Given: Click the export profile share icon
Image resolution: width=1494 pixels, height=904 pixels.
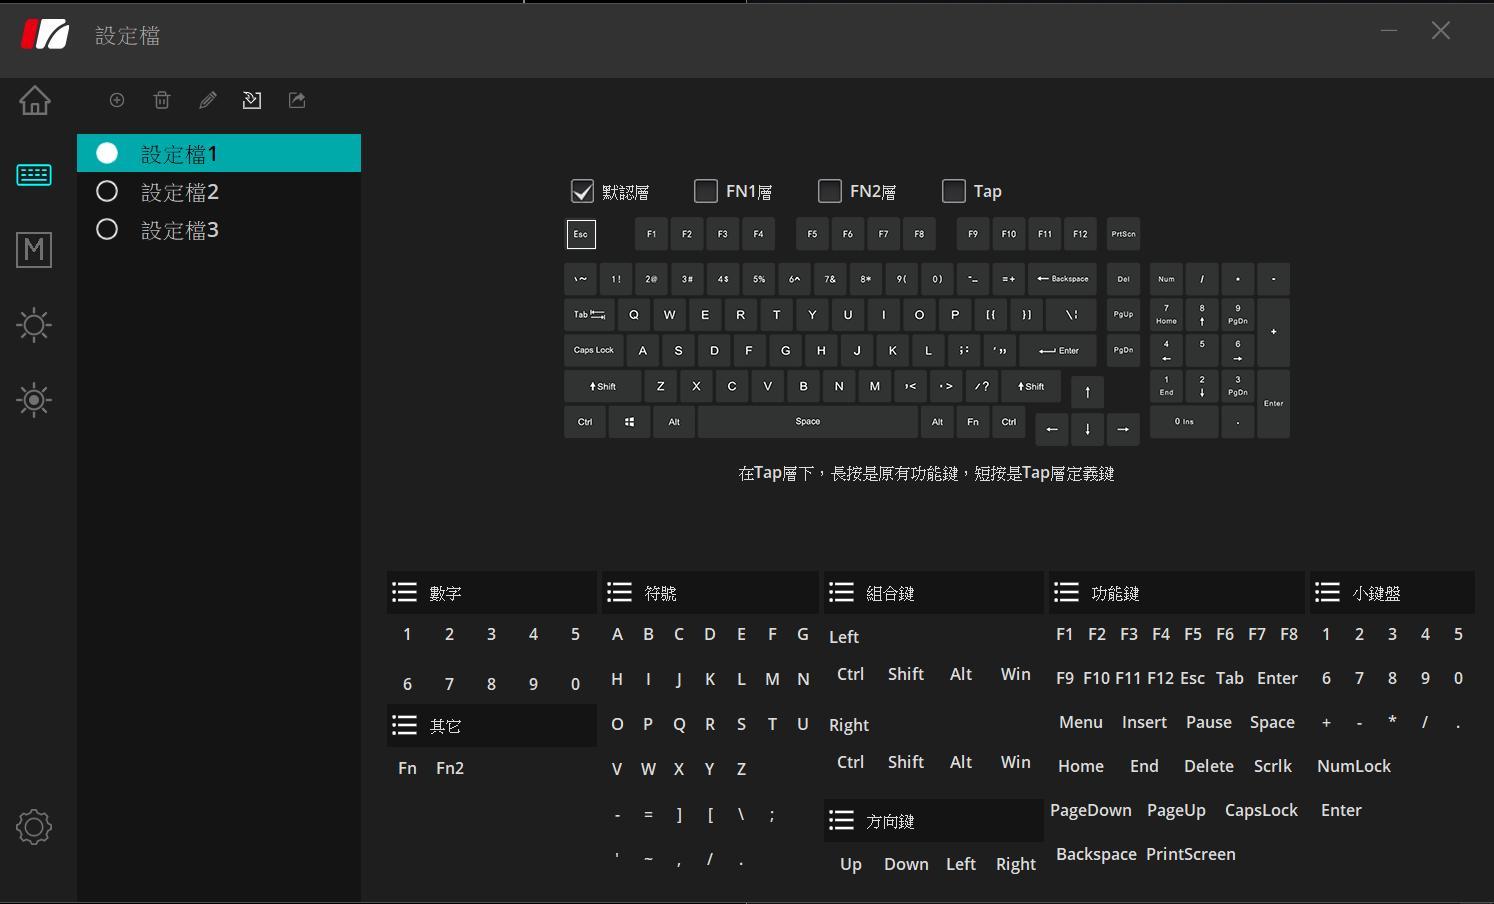Looking at the screenshot, I should pos(297,100).
